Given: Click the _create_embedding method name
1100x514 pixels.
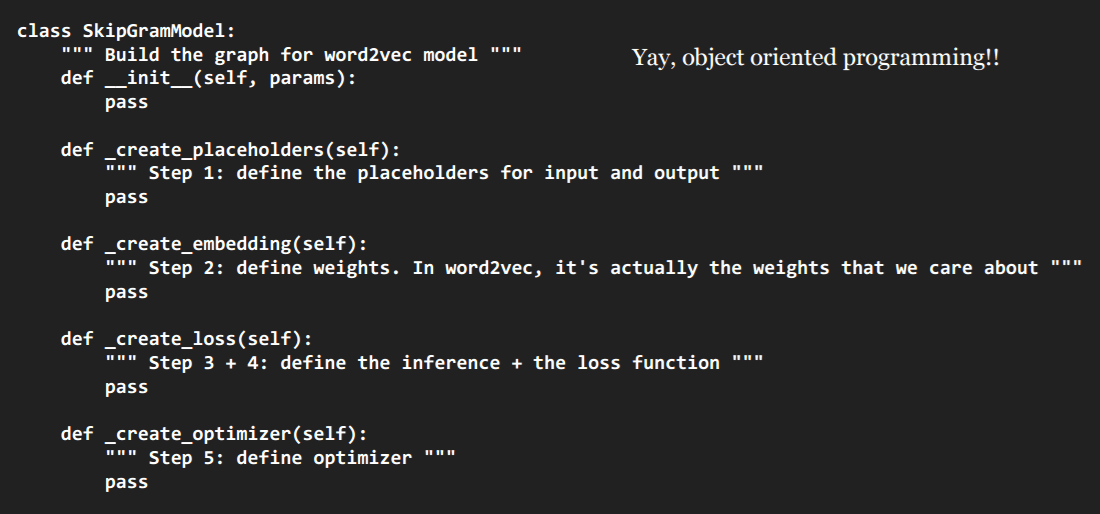Looking at the screenshot, I should click(x=202, y=244).
